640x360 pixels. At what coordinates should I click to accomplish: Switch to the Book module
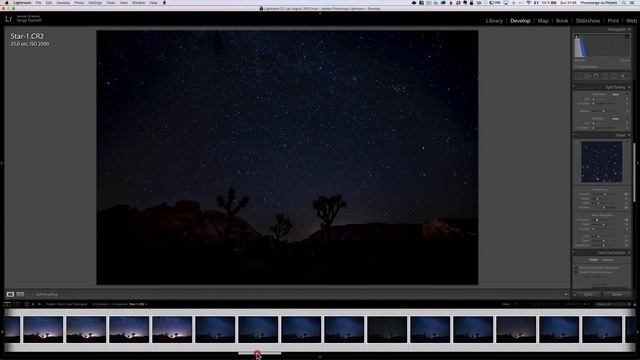(562, 20)
